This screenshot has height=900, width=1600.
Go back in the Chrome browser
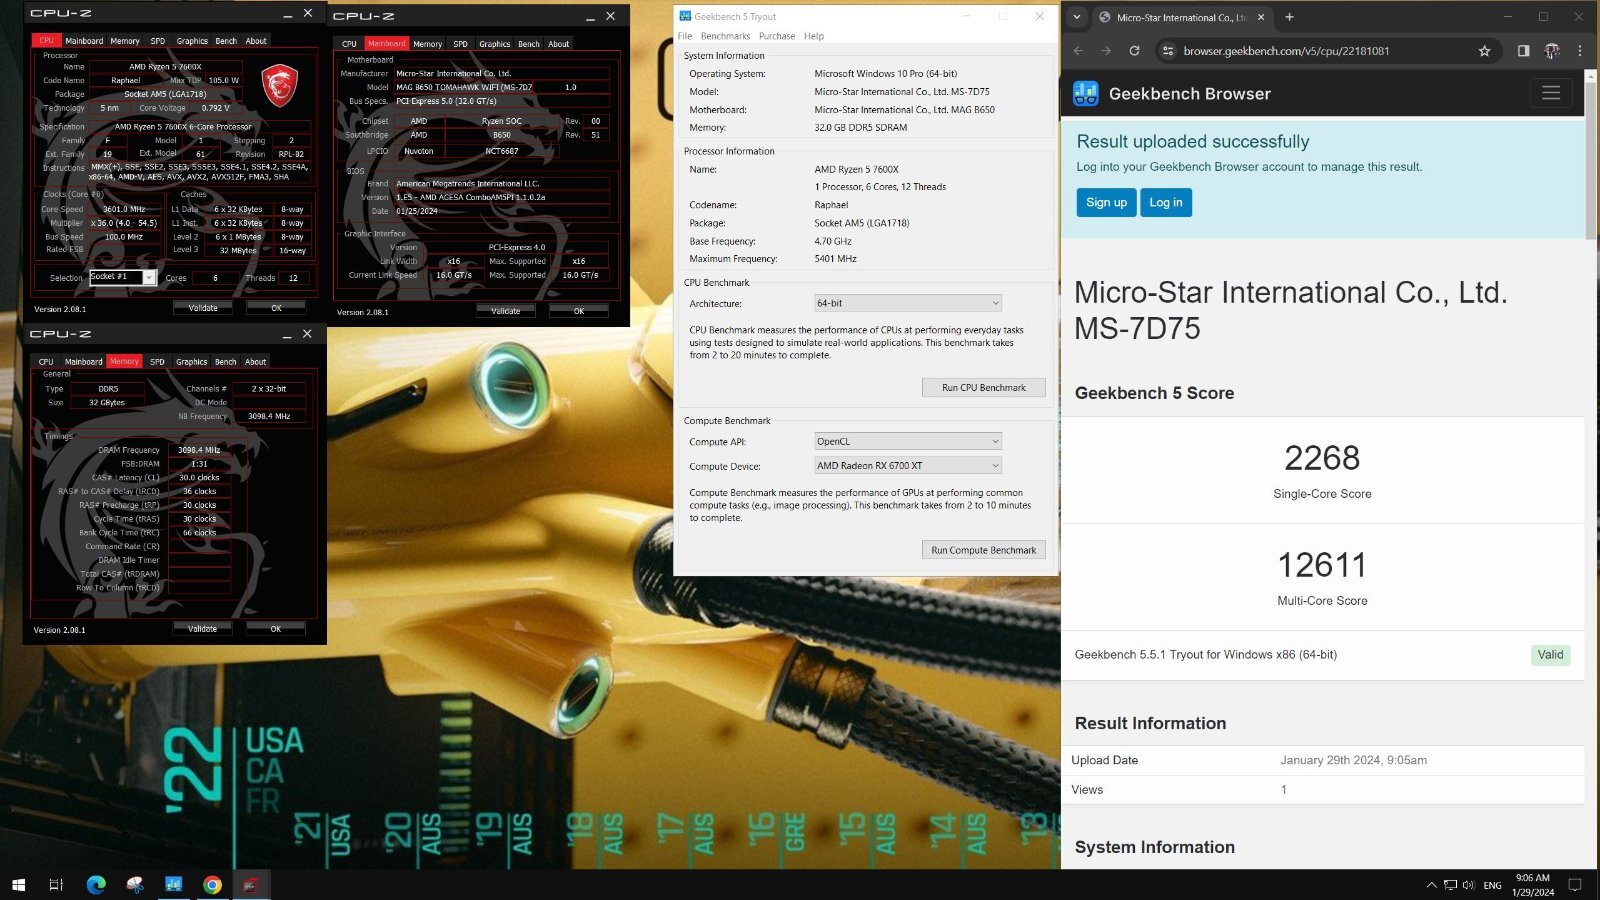coord(1078,51)
